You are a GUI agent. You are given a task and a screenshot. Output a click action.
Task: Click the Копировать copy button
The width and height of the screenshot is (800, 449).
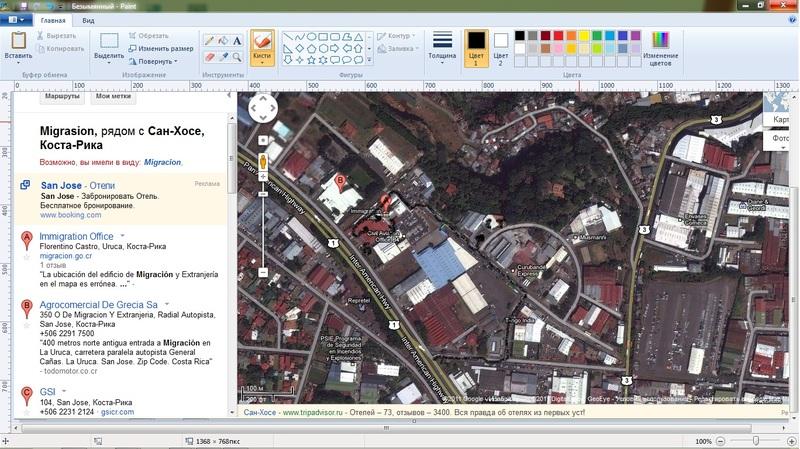coord(60,48)
